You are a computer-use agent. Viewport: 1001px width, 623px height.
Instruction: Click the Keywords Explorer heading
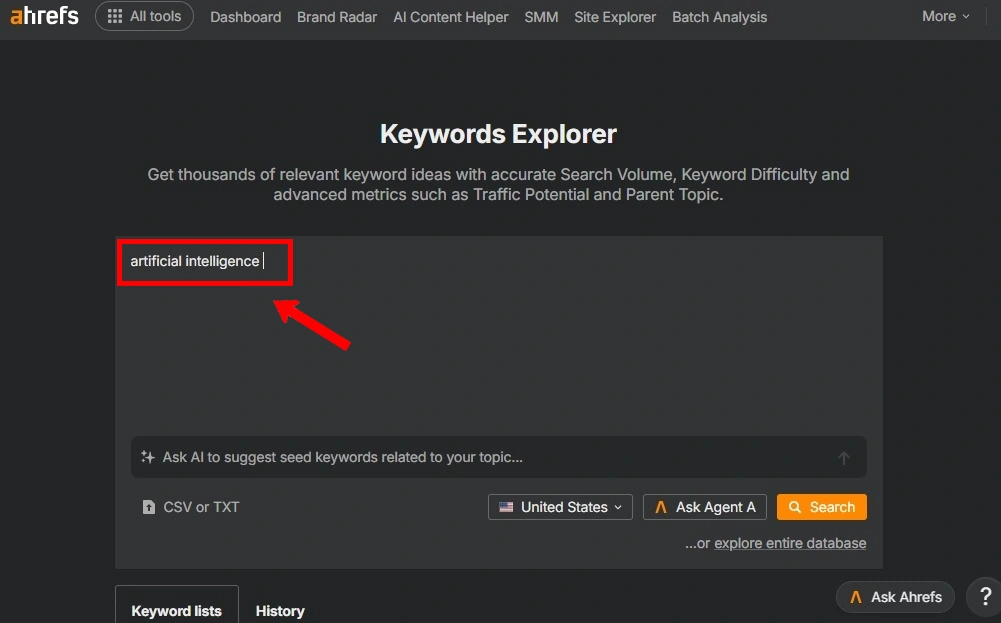coord(499,134)
